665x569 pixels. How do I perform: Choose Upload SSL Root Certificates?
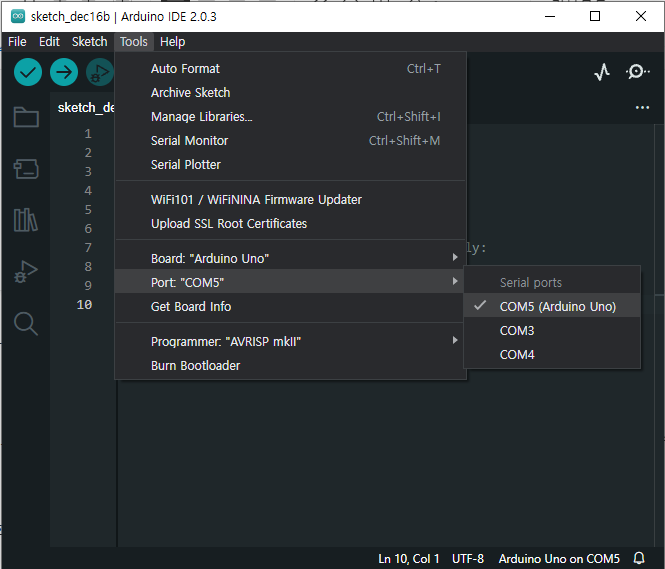291,223
